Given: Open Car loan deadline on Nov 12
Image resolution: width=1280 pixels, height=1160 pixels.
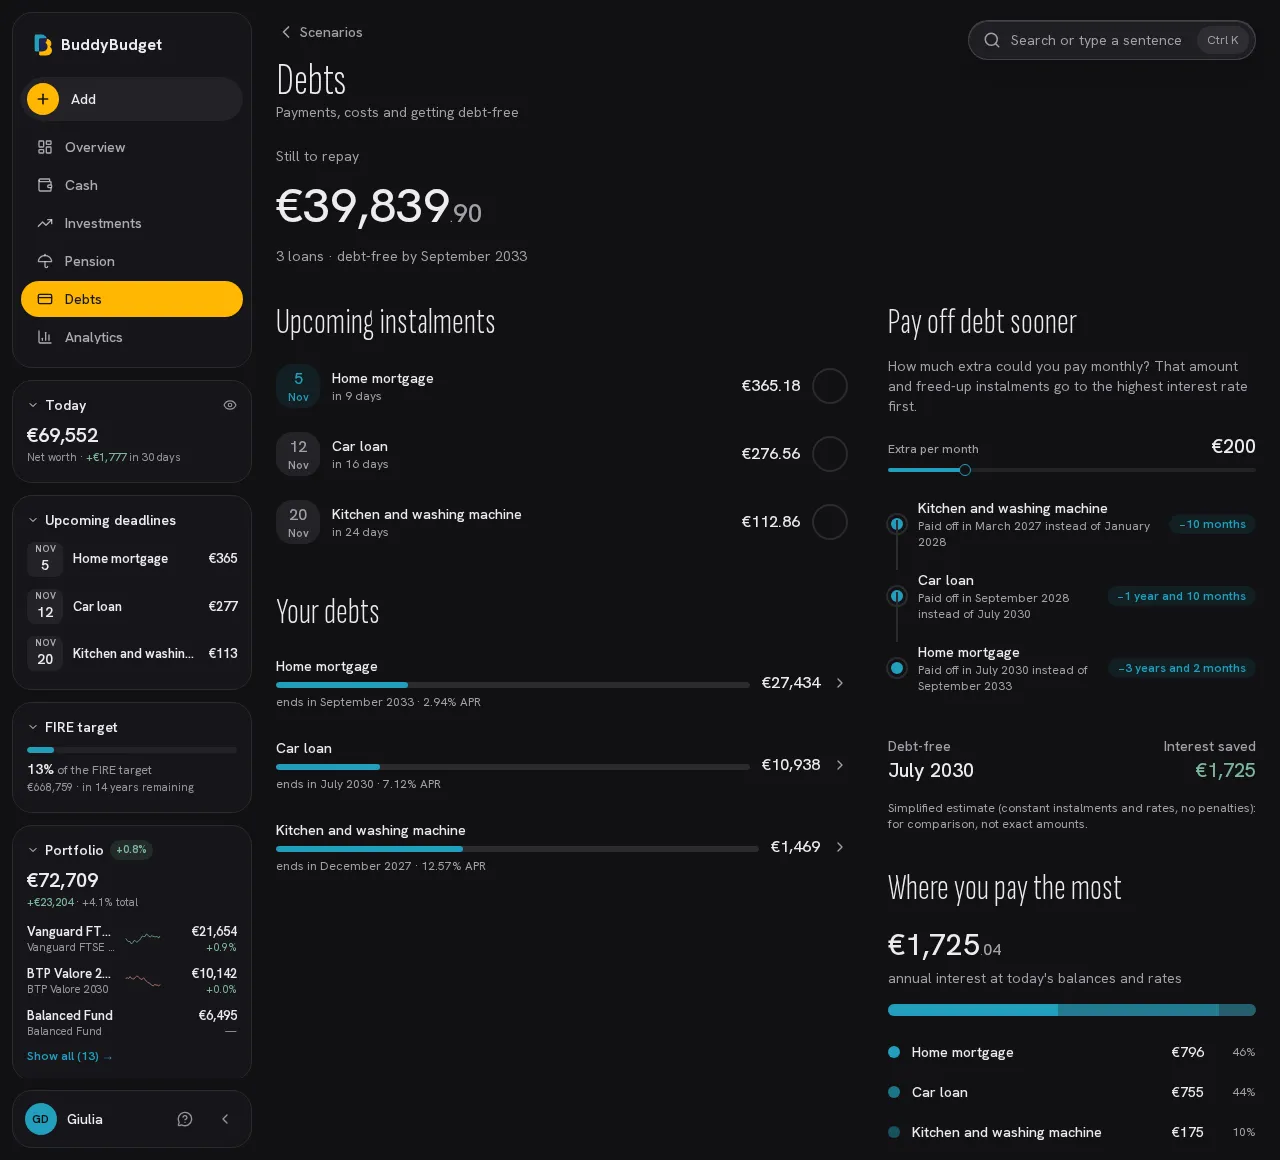Looking at the screenshot, I should (x=132, y=606).
